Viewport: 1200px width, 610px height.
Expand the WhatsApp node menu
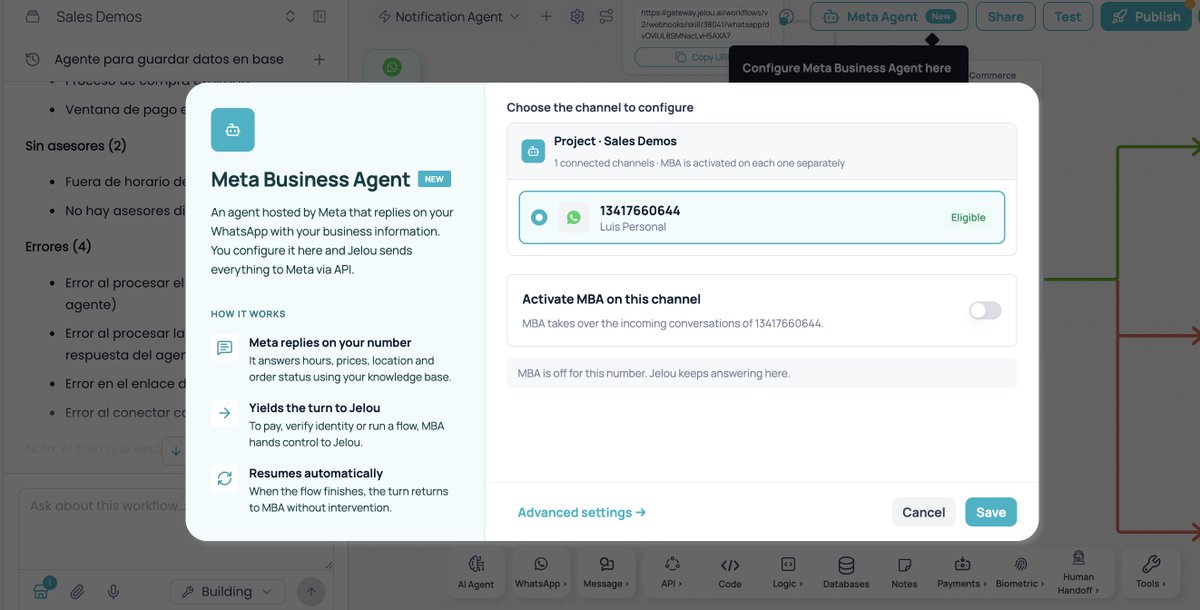coord(541,573)
